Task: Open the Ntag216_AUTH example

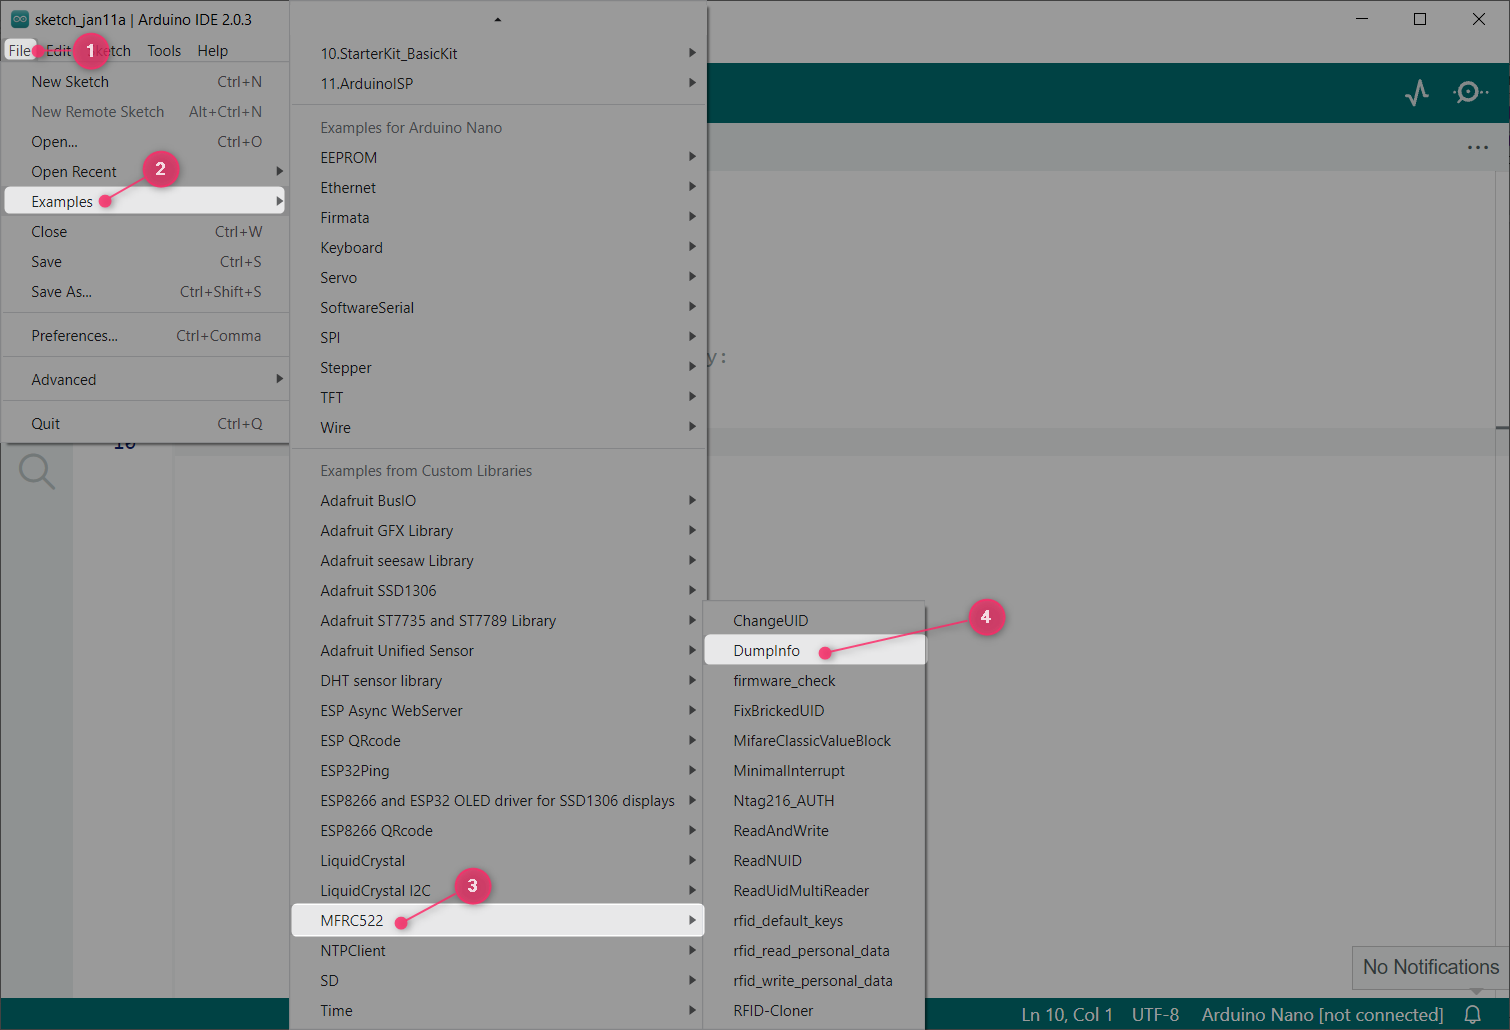Action: point(815,801)
